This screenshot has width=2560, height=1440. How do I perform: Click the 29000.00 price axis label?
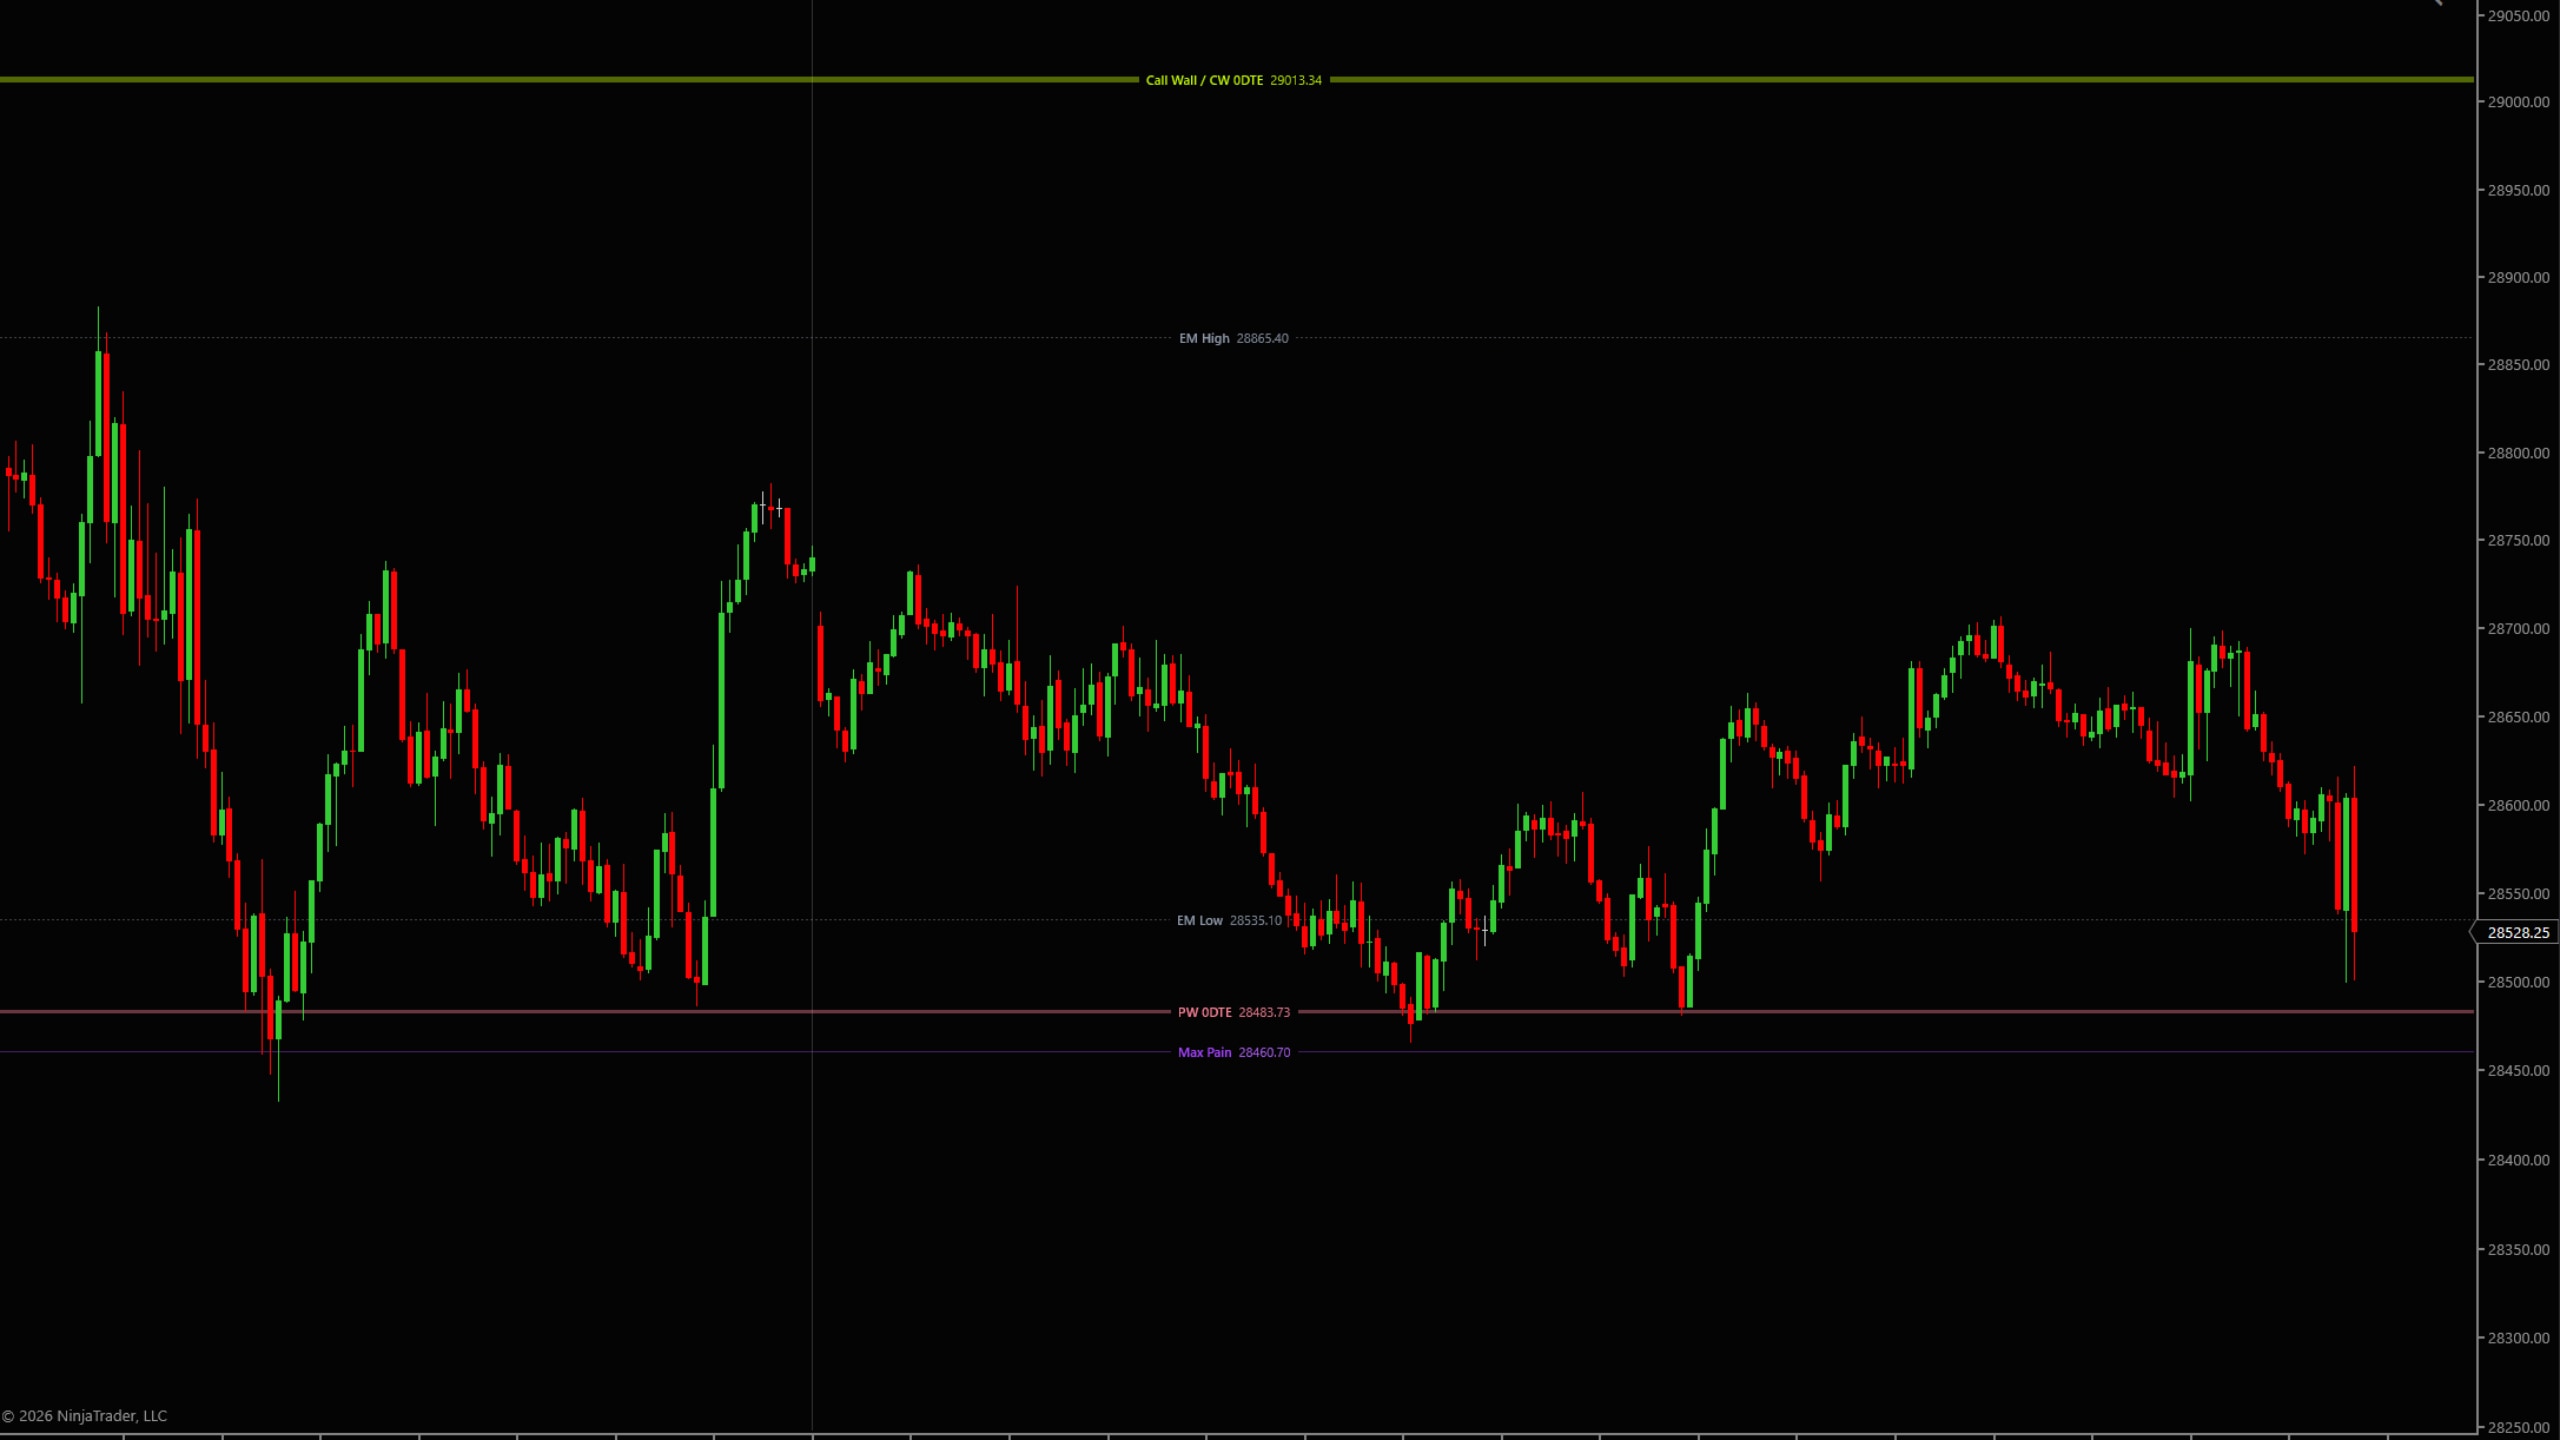coord(2518,102)
